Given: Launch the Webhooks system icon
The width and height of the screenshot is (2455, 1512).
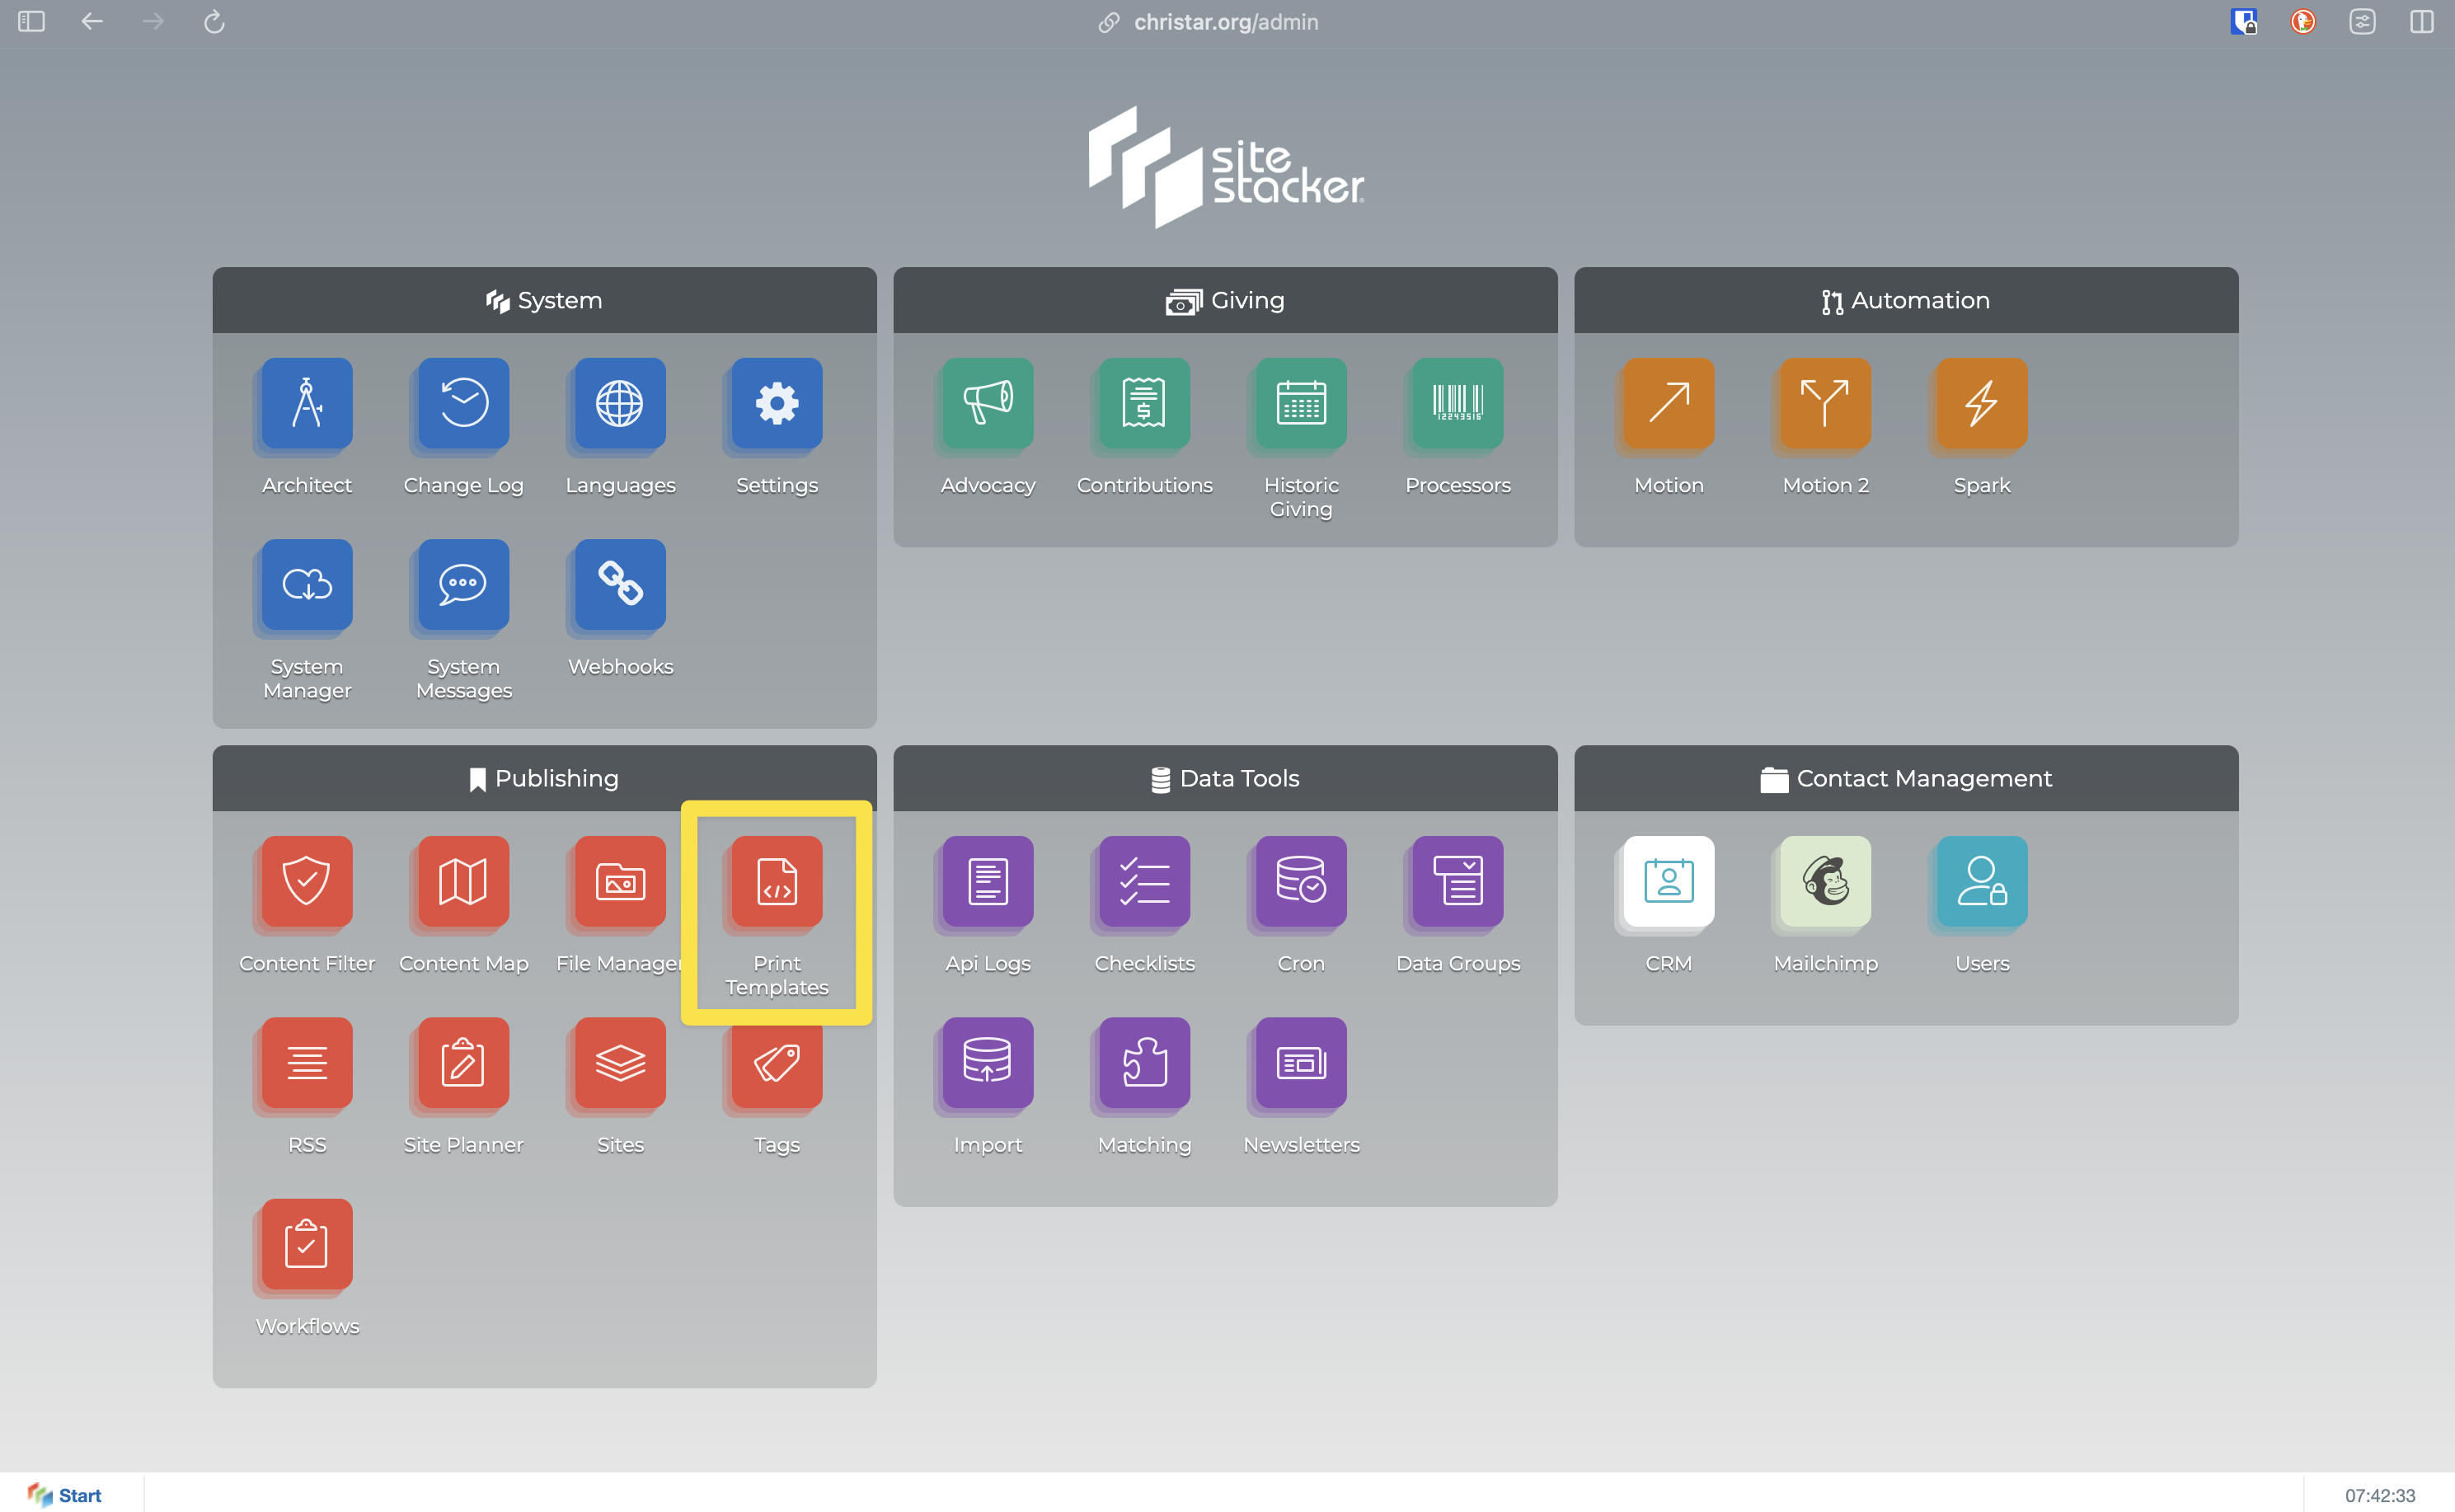Looking at the screenshot, I should [620, 586].
